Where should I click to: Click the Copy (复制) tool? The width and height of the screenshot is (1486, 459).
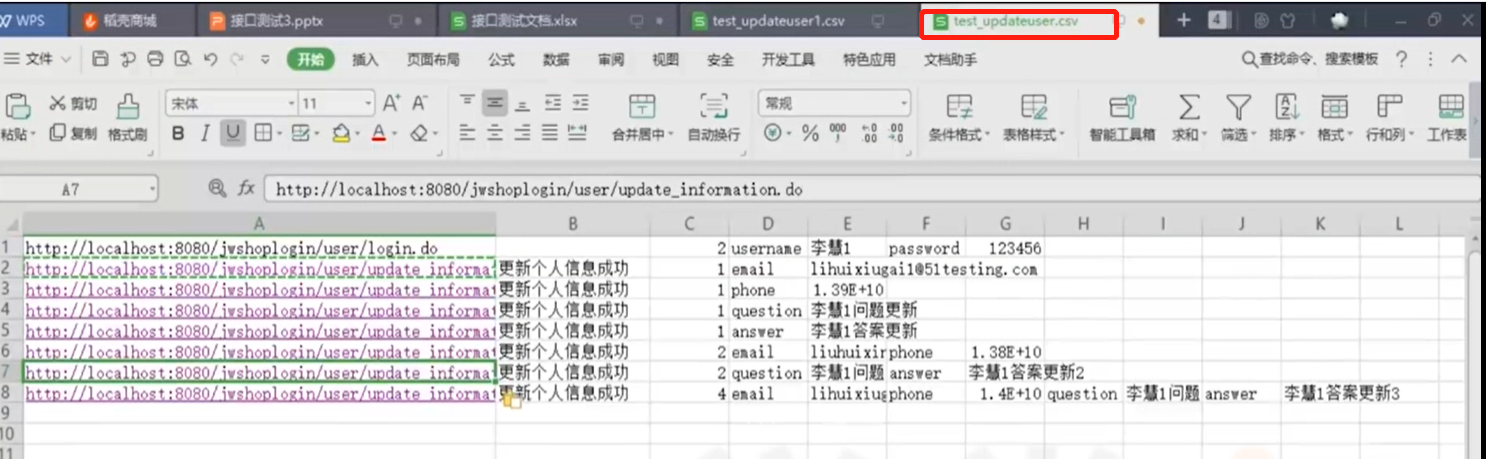pos(73,133)
